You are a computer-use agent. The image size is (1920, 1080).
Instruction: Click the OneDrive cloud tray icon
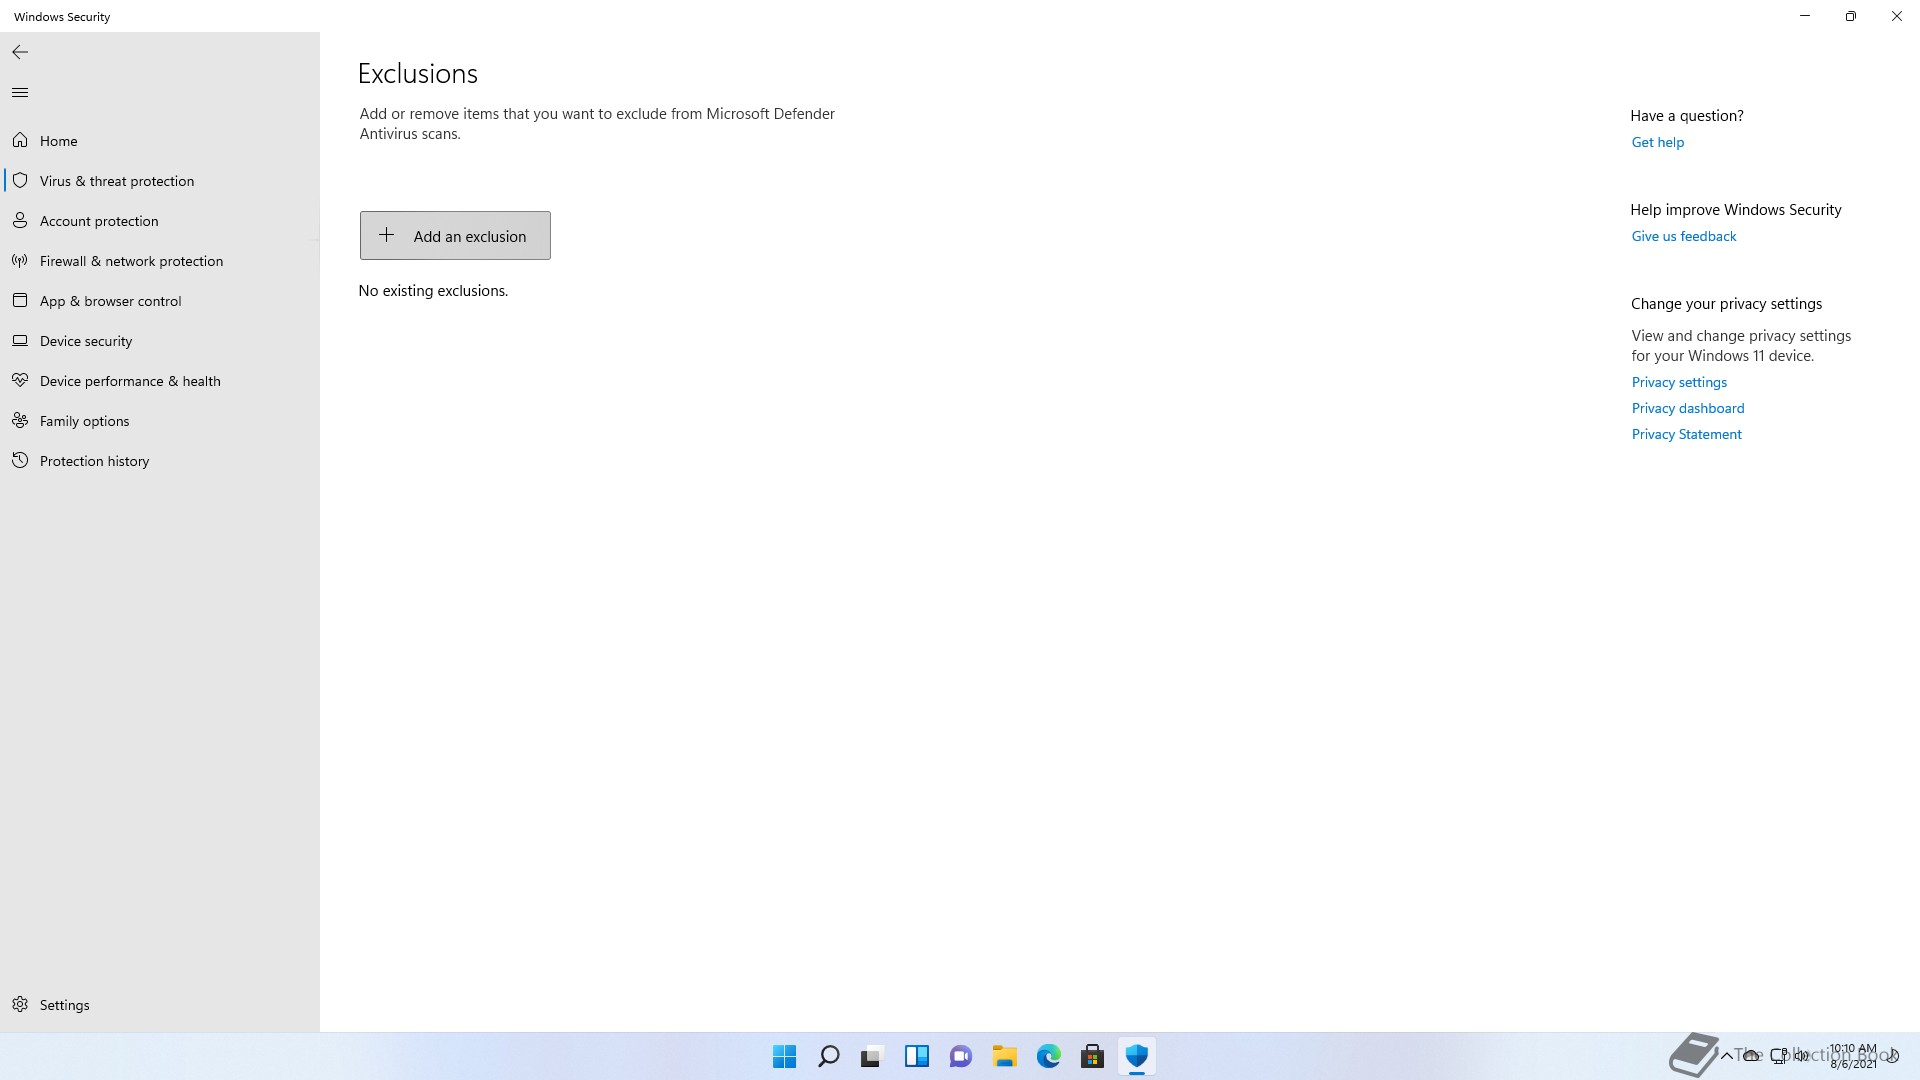click(1751, 1056)
